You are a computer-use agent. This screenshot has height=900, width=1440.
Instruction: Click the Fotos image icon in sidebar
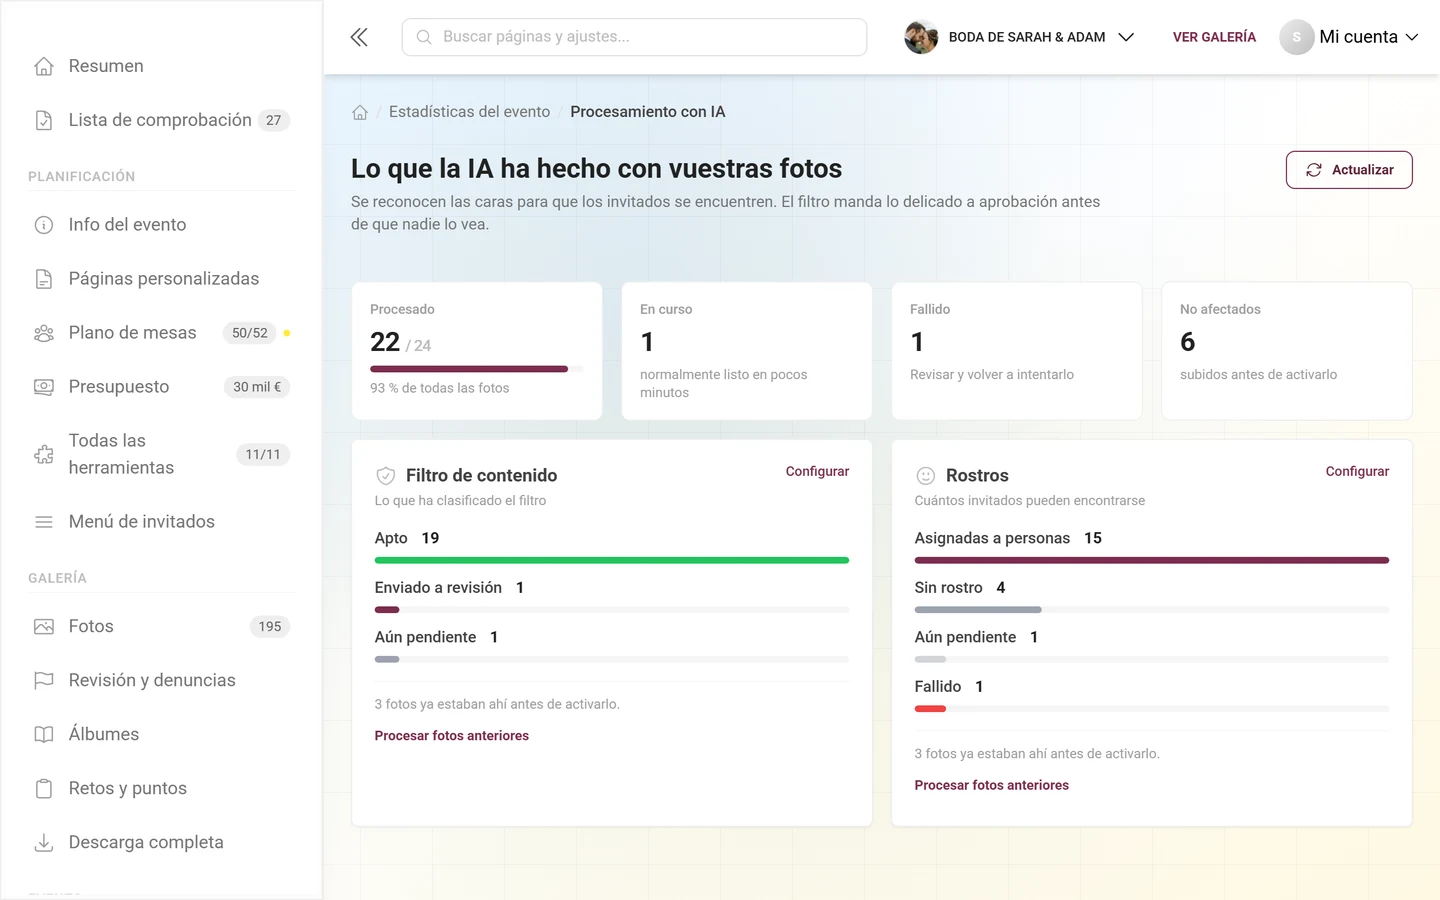(x=44, y=627)
